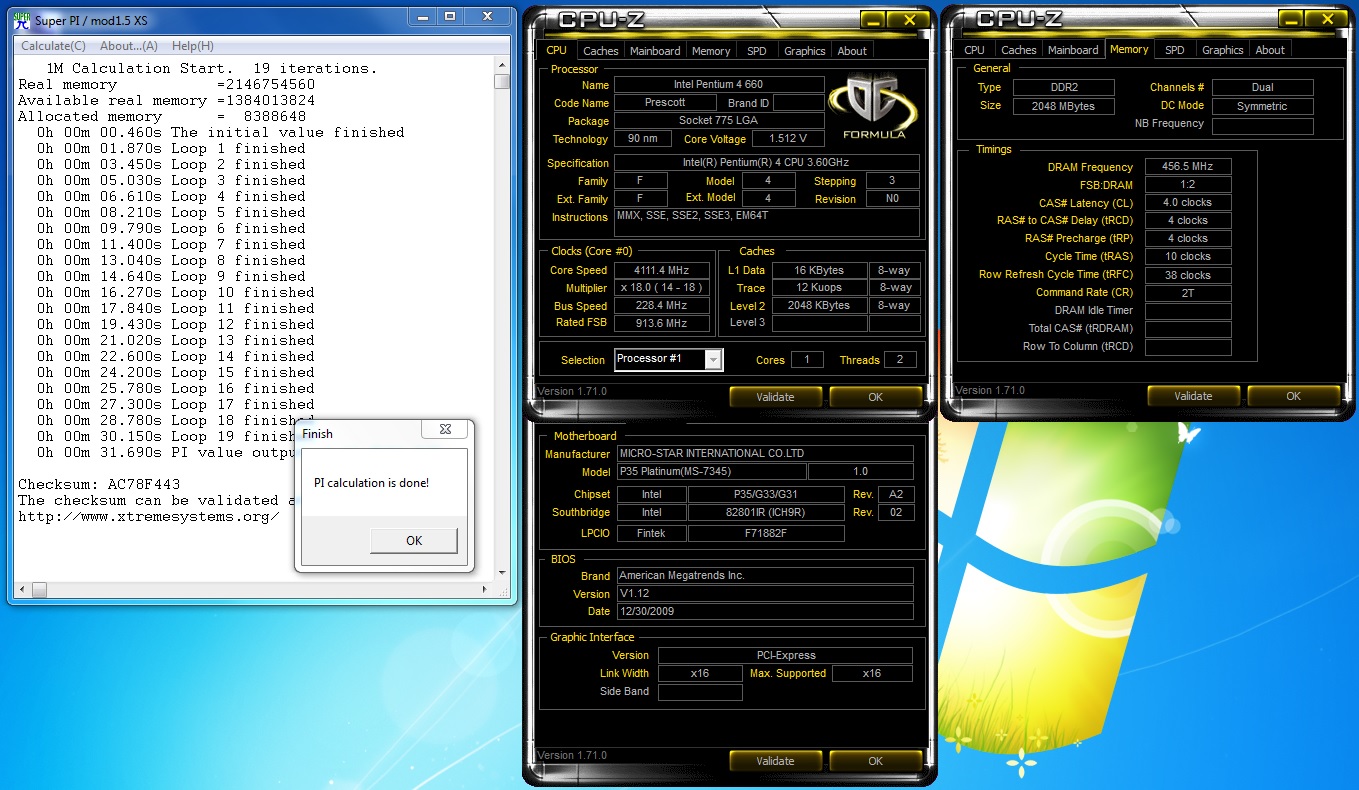Select CPU tab in CPU-Z memory window
The height and width of the screenshot is (790, 1359).
975,50
